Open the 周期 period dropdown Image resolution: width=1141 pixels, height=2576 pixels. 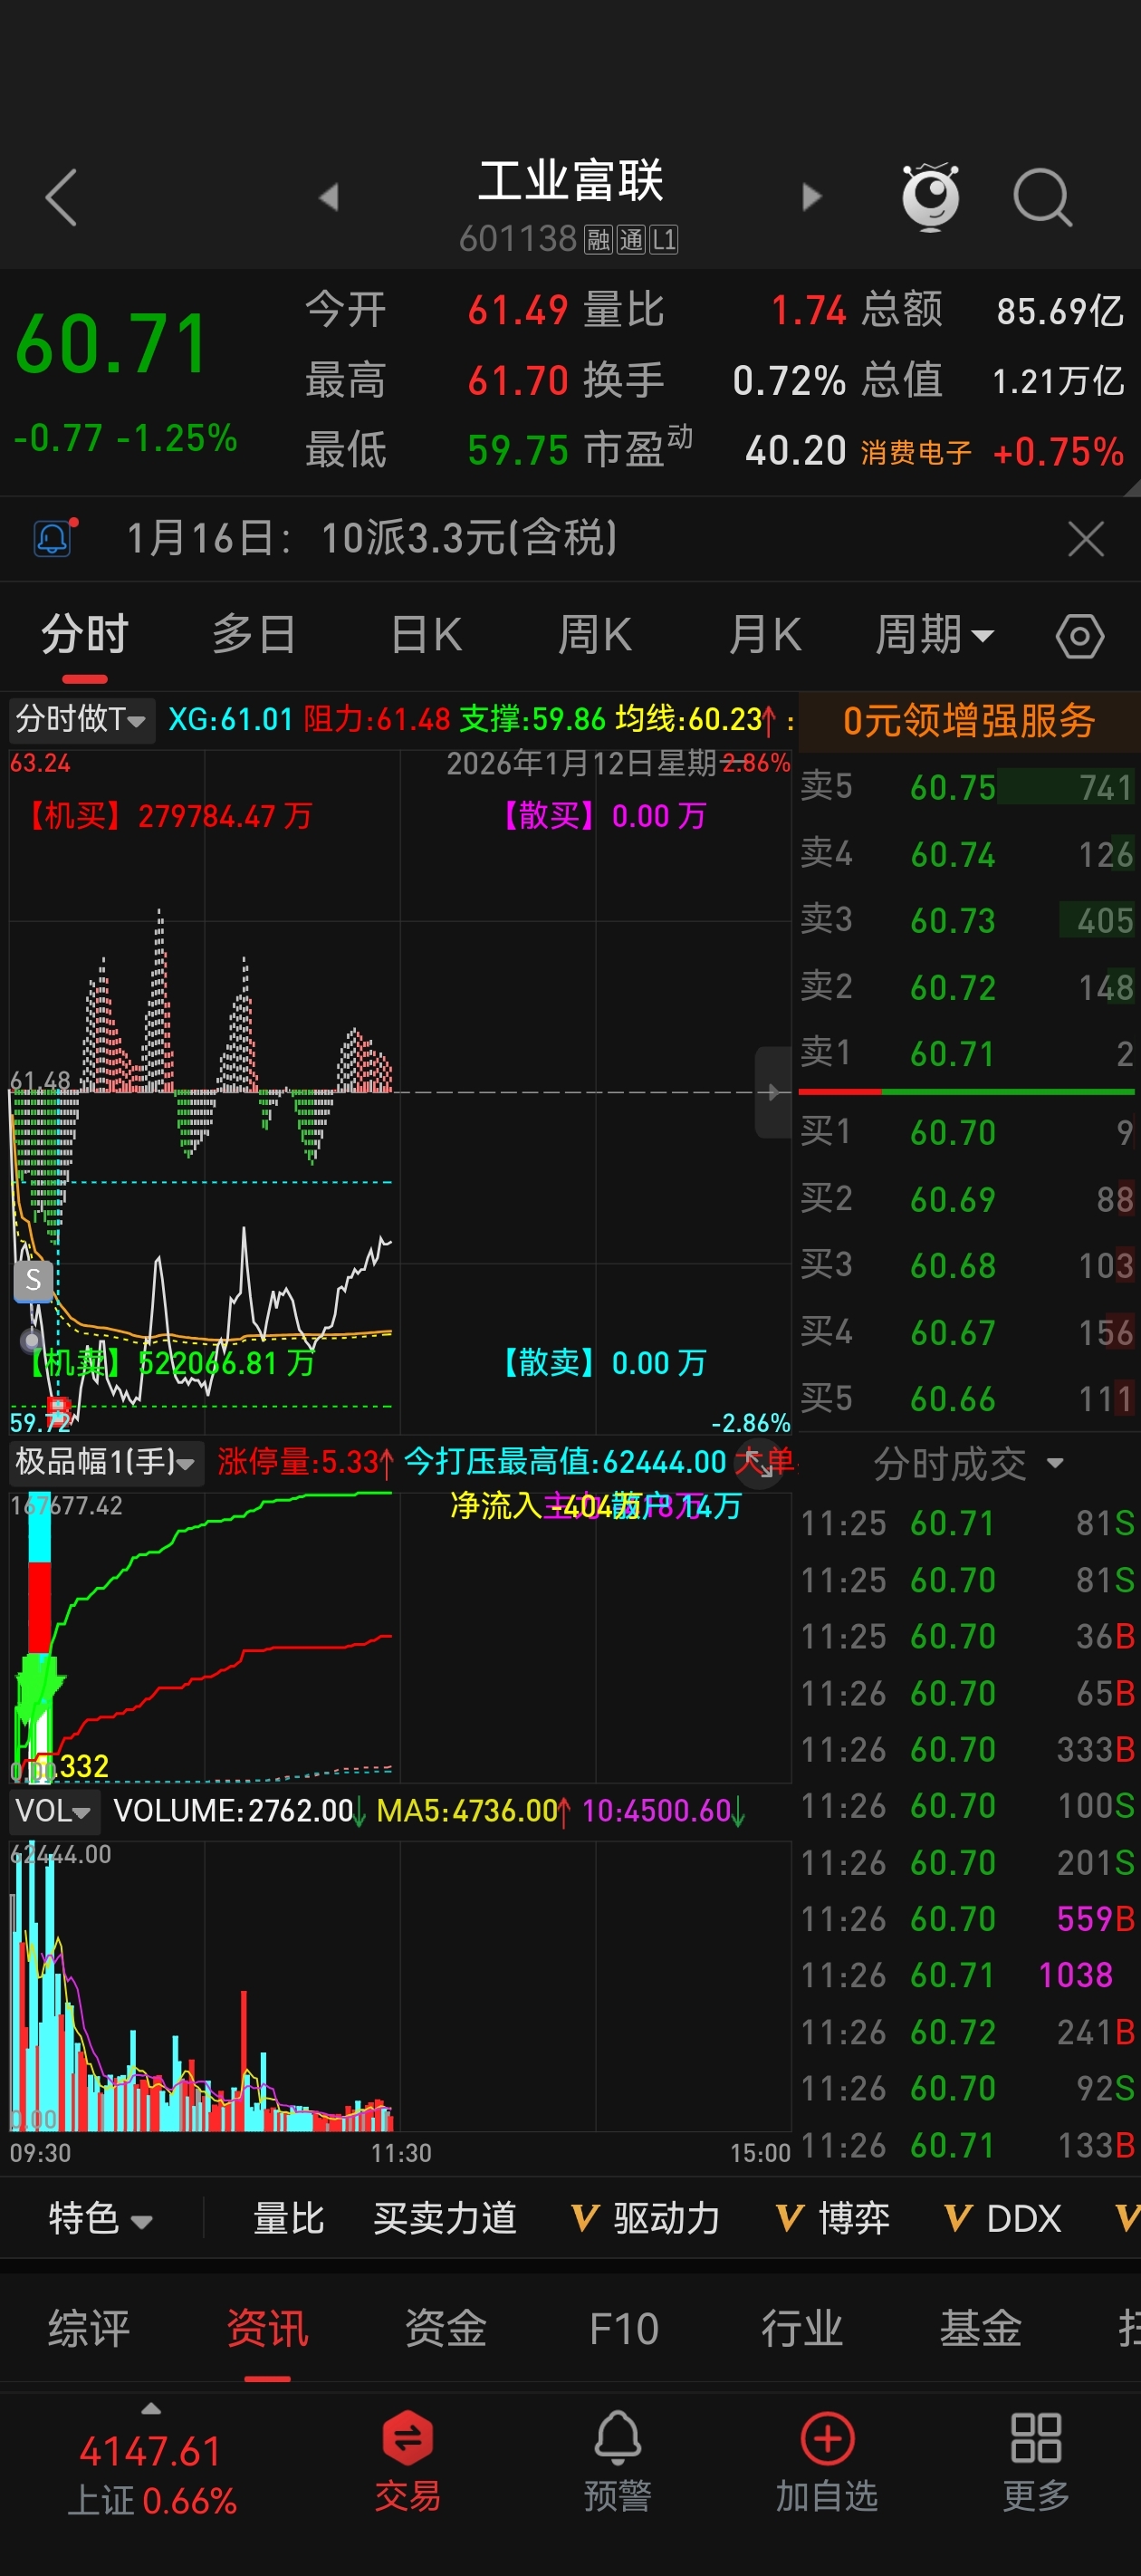tap(934, 635)
